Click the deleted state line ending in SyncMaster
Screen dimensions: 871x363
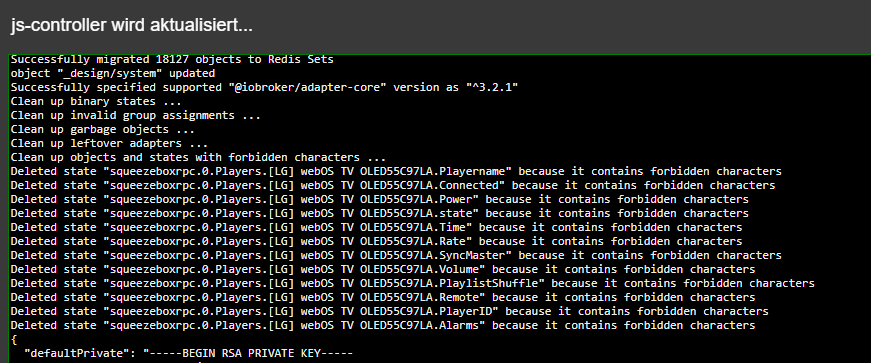pyautogui.click(x=396, y=256)
